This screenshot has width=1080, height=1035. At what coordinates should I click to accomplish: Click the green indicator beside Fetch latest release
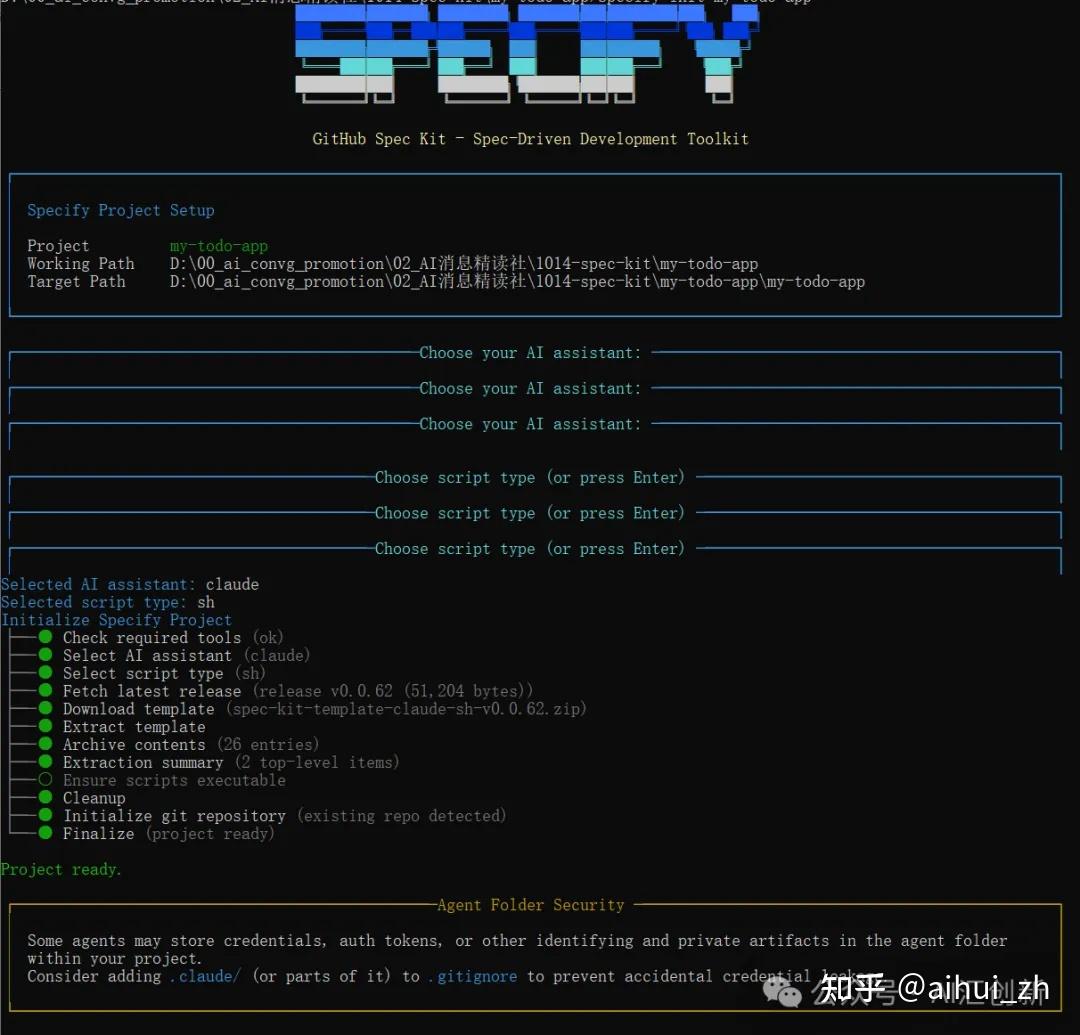(x=44, y=691)
